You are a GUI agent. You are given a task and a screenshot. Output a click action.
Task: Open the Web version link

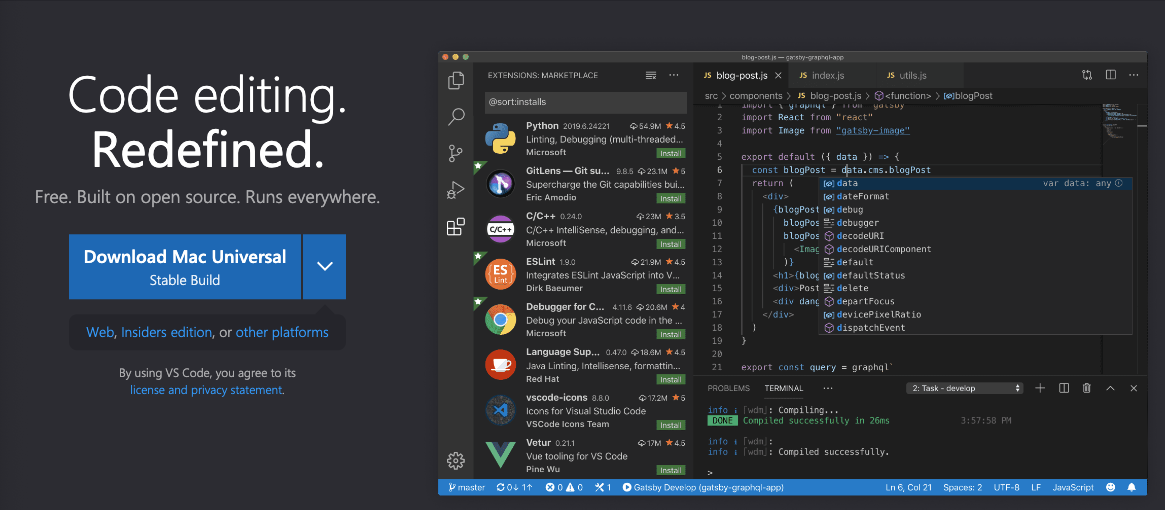100,332
